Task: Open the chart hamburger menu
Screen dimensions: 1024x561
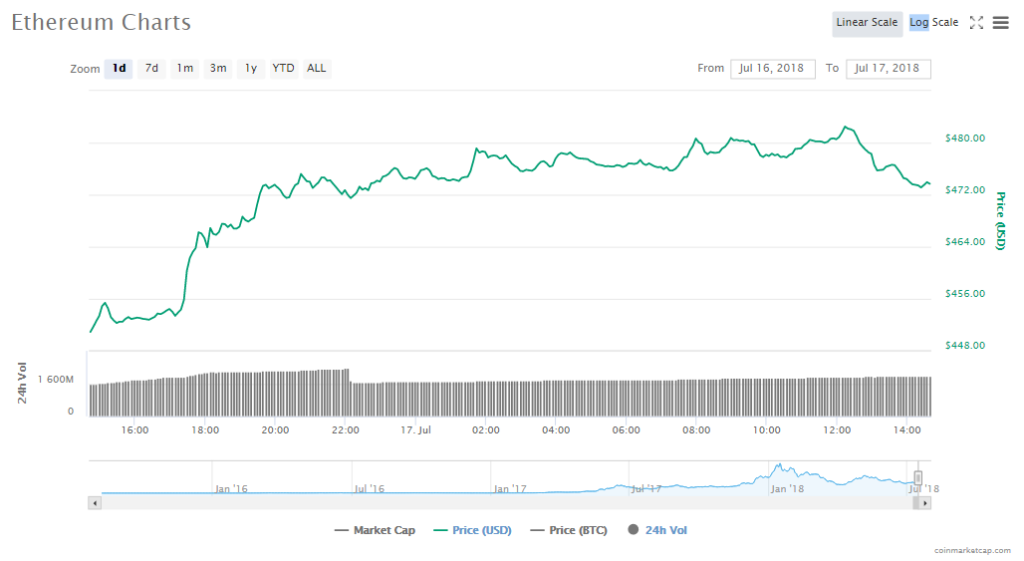Action: [x=1000, y=23]
